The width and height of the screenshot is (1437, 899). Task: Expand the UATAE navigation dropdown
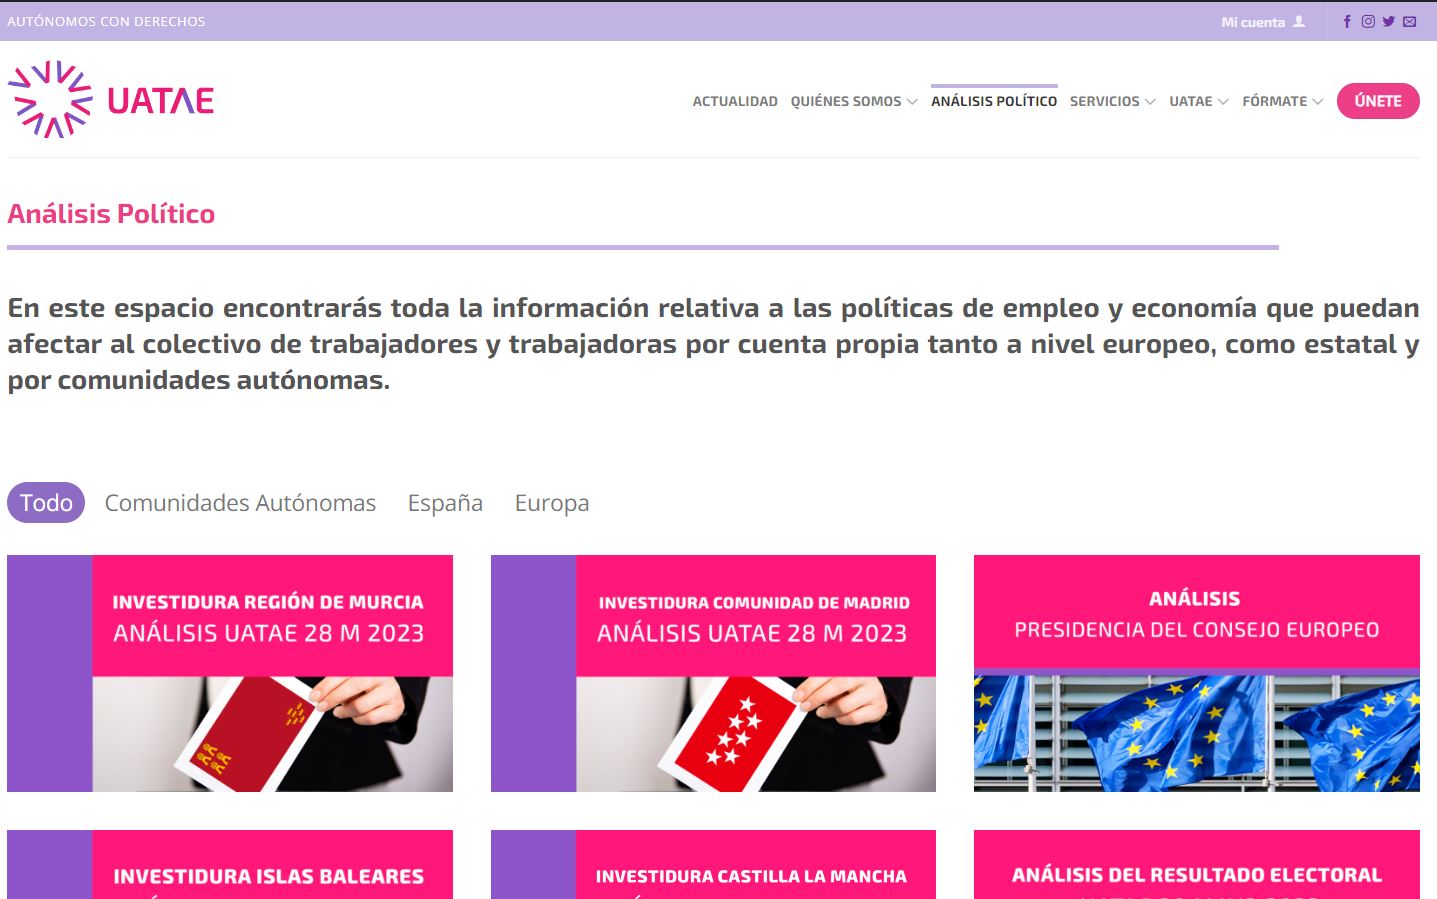point(1198,101)
